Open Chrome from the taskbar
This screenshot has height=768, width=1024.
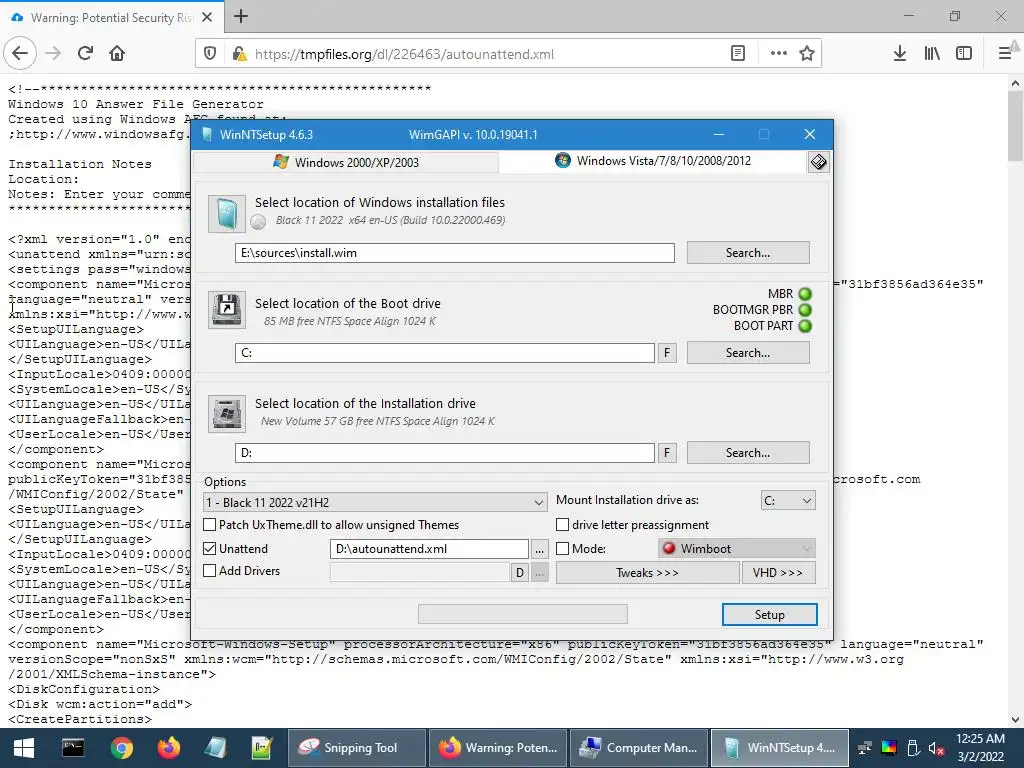coord(121,748)
